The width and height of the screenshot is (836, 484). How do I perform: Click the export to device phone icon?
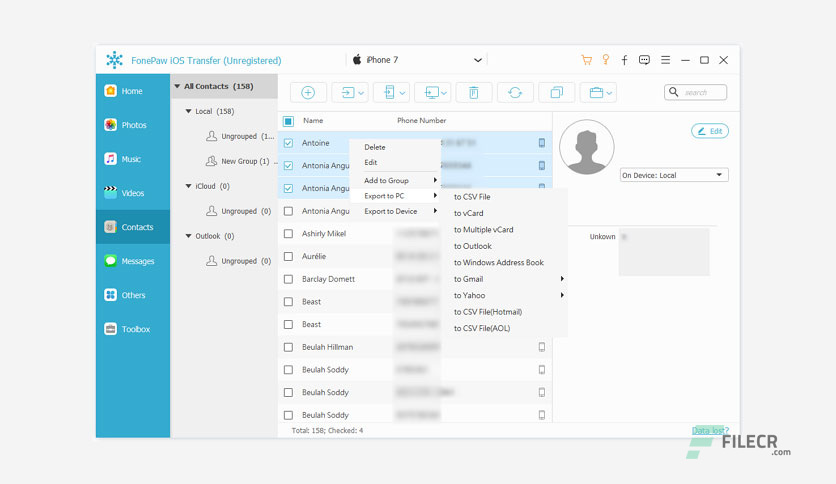pyautogui.click(x=390, y=93)
